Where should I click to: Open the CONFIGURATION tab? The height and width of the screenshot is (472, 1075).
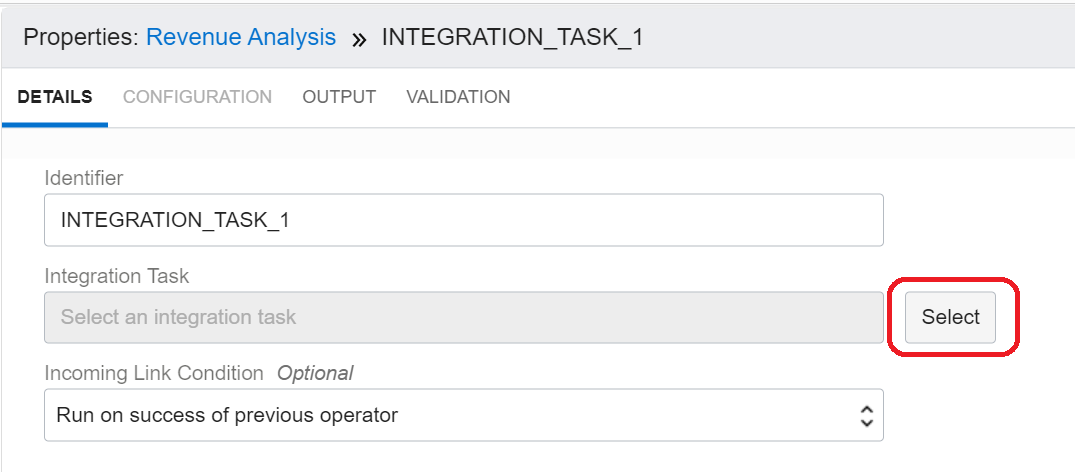tap(197, 97)
